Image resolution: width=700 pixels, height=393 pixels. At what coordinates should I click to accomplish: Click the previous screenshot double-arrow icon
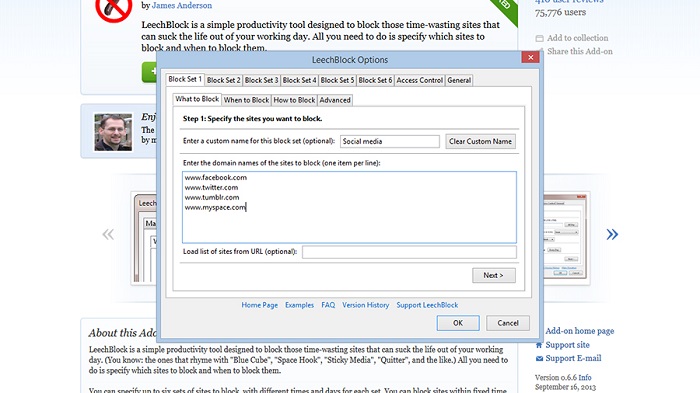108,234
